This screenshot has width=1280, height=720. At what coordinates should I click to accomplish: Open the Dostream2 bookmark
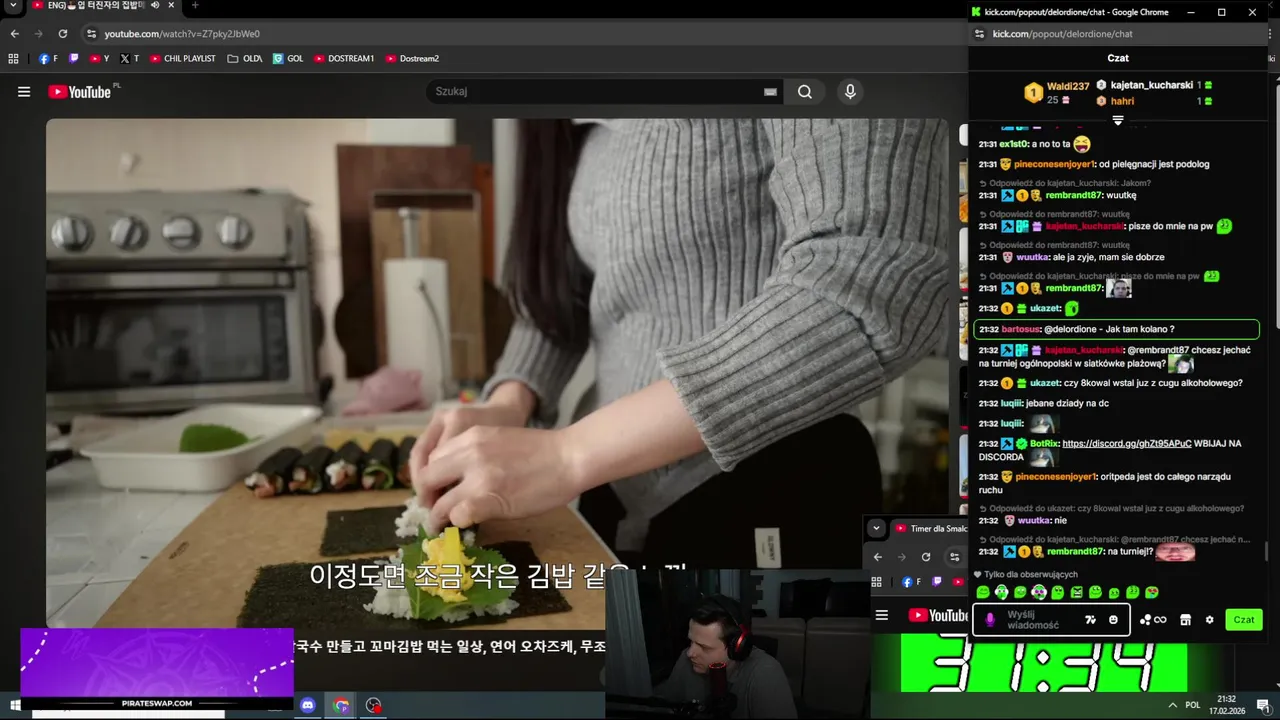coord(412,58)
